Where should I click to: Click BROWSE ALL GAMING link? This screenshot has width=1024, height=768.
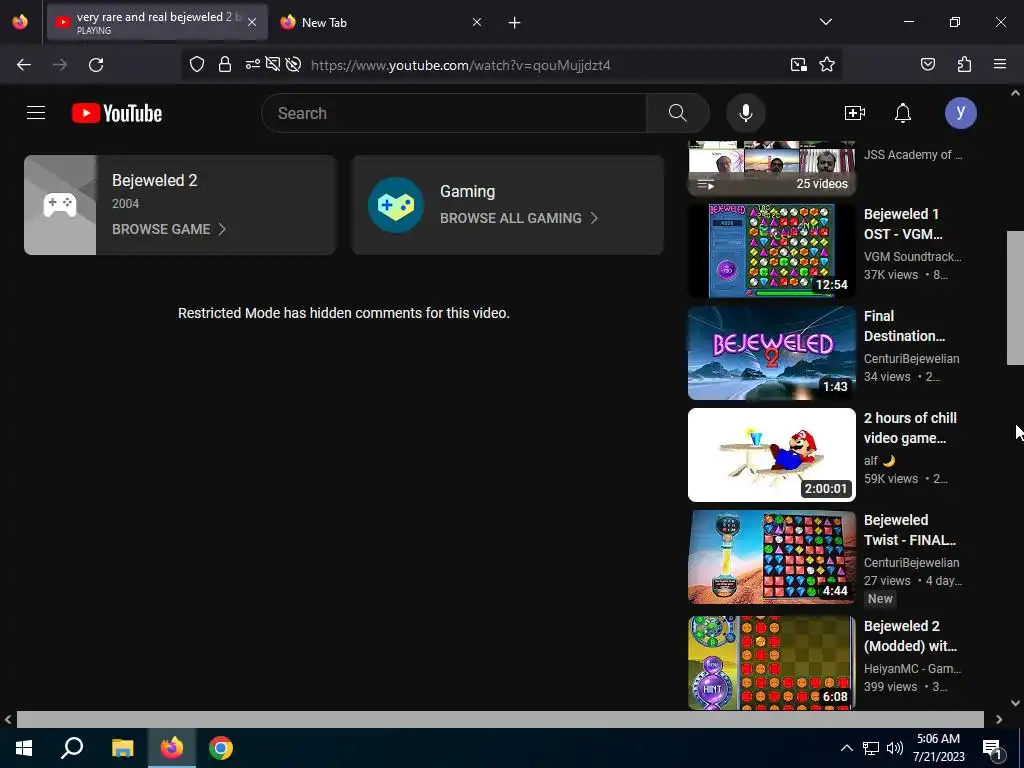[519, 218]
